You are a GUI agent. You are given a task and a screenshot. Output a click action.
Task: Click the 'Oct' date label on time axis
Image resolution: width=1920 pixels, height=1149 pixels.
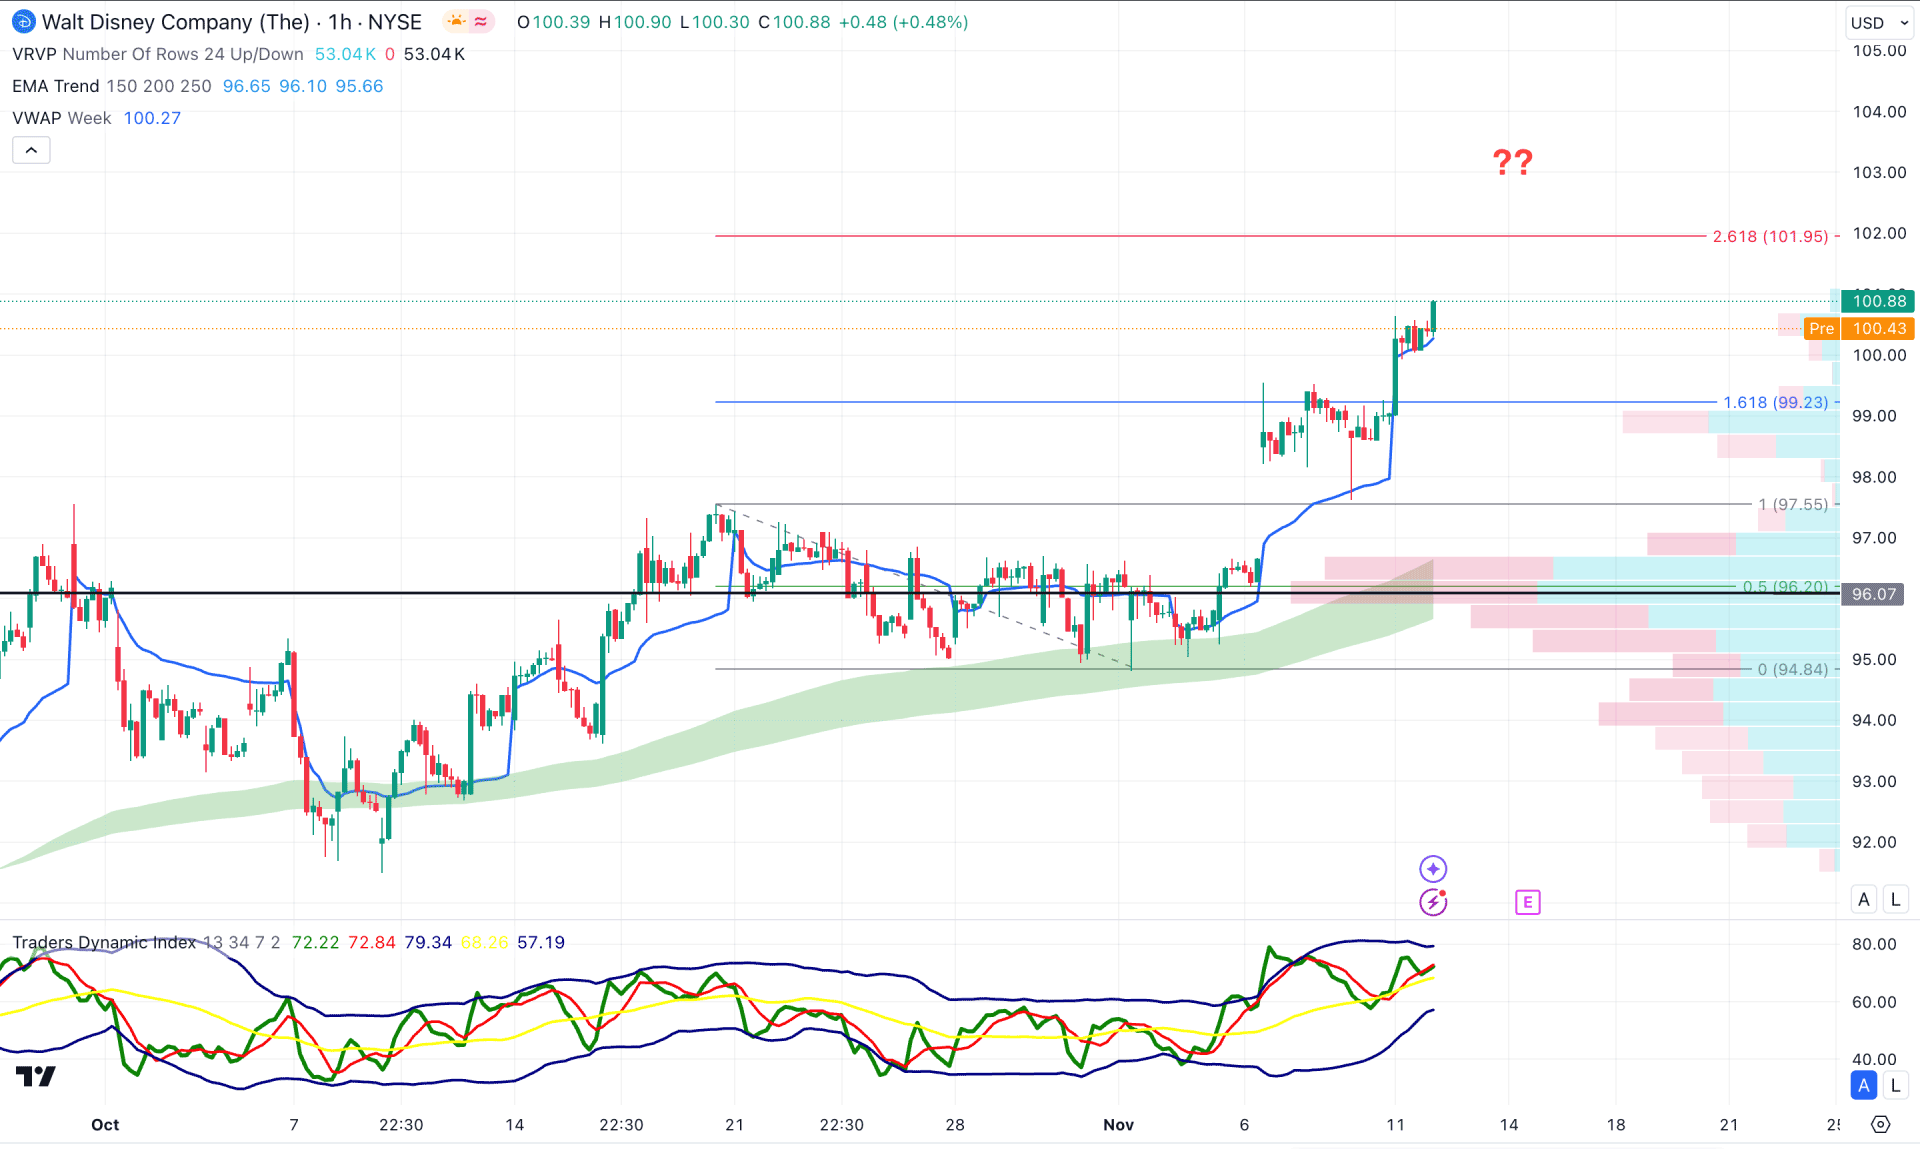tap(105, 1125)
